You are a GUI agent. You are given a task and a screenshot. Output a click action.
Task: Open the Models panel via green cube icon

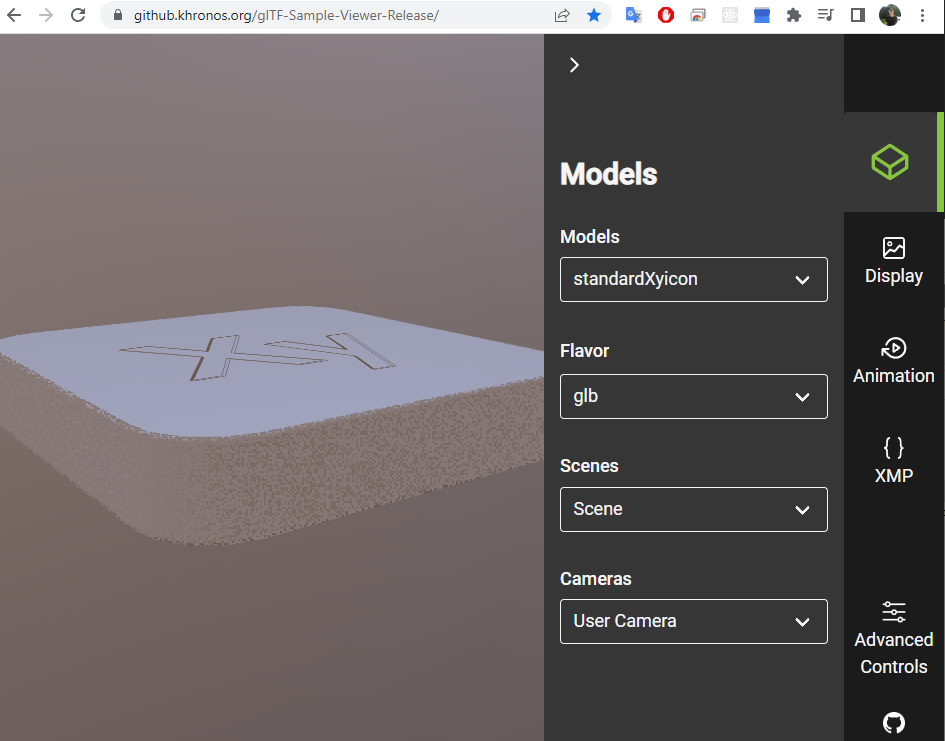(x=893, y=161)
